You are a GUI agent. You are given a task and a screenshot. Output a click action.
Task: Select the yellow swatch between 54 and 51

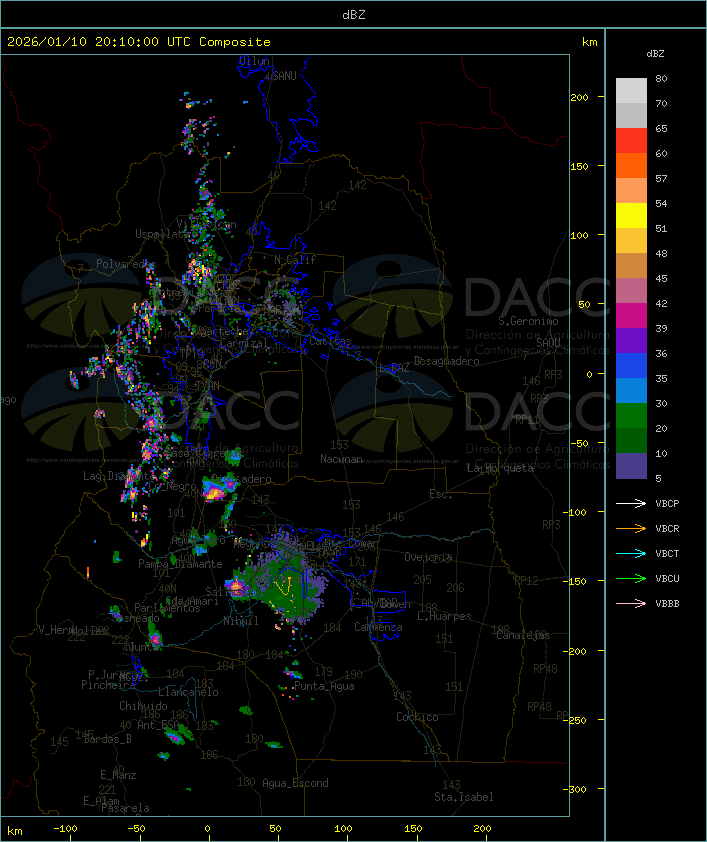631,216
